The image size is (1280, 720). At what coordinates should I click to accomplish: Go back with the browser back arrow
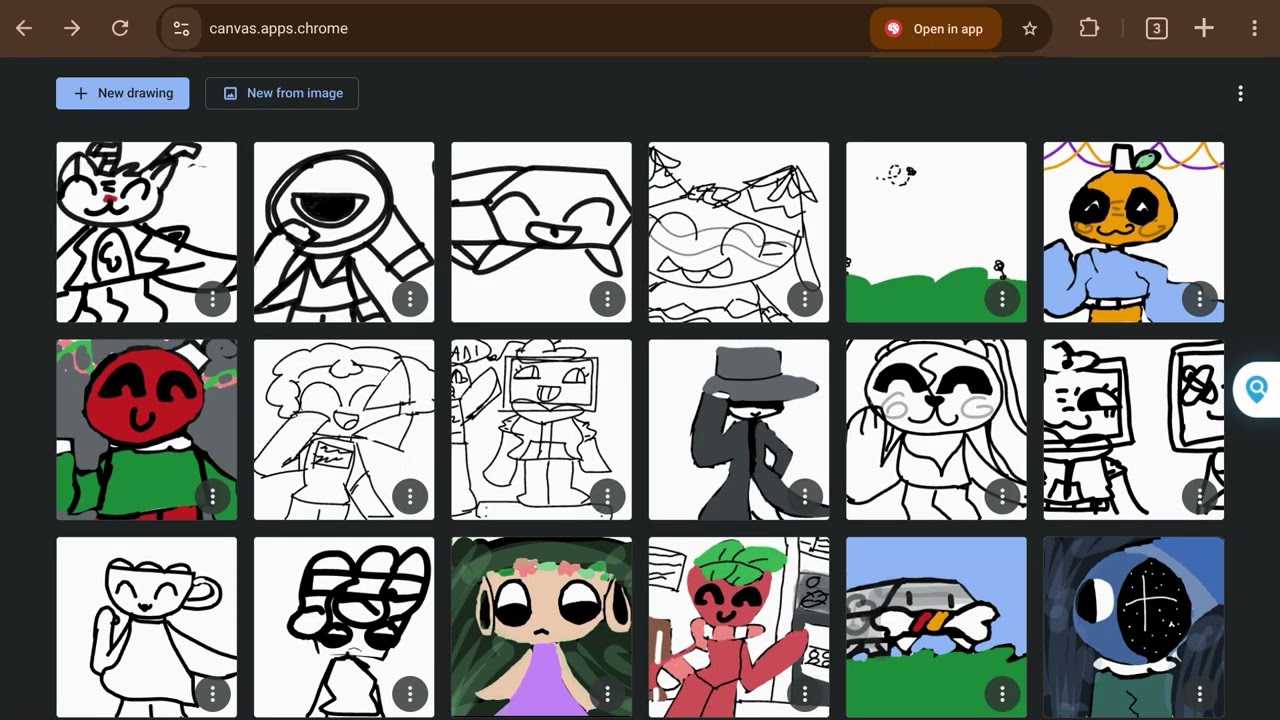click(x=24, y=28)
